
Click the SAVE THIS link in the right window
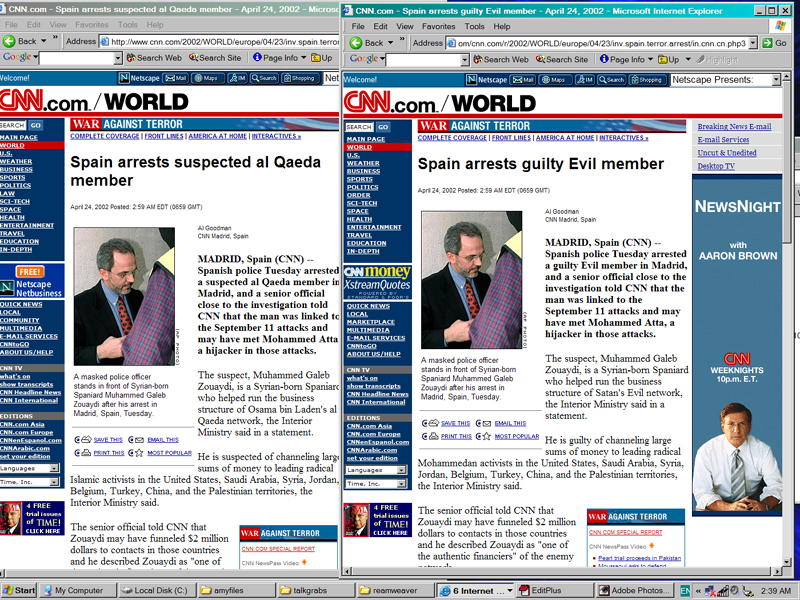[x=455, y=423]
